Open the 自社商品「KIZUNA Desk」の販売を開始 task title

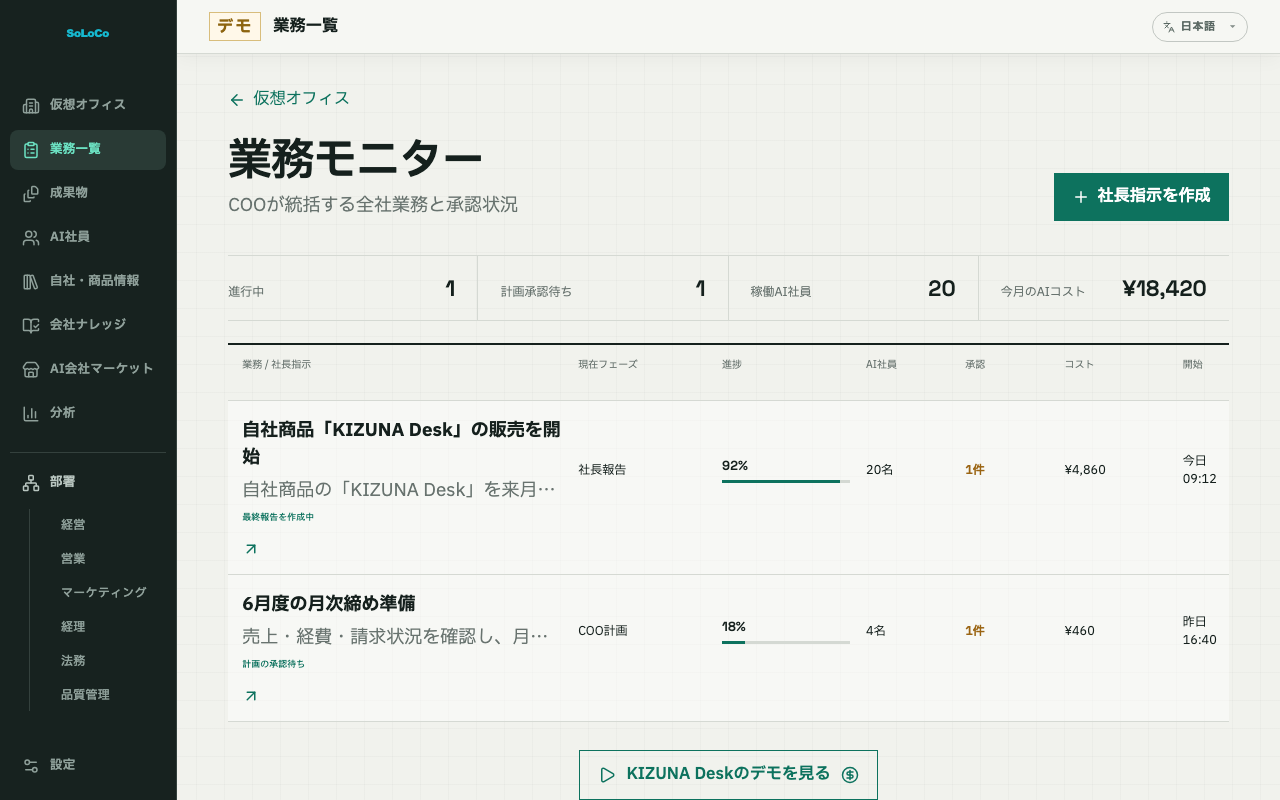click(x=401, y=443)
